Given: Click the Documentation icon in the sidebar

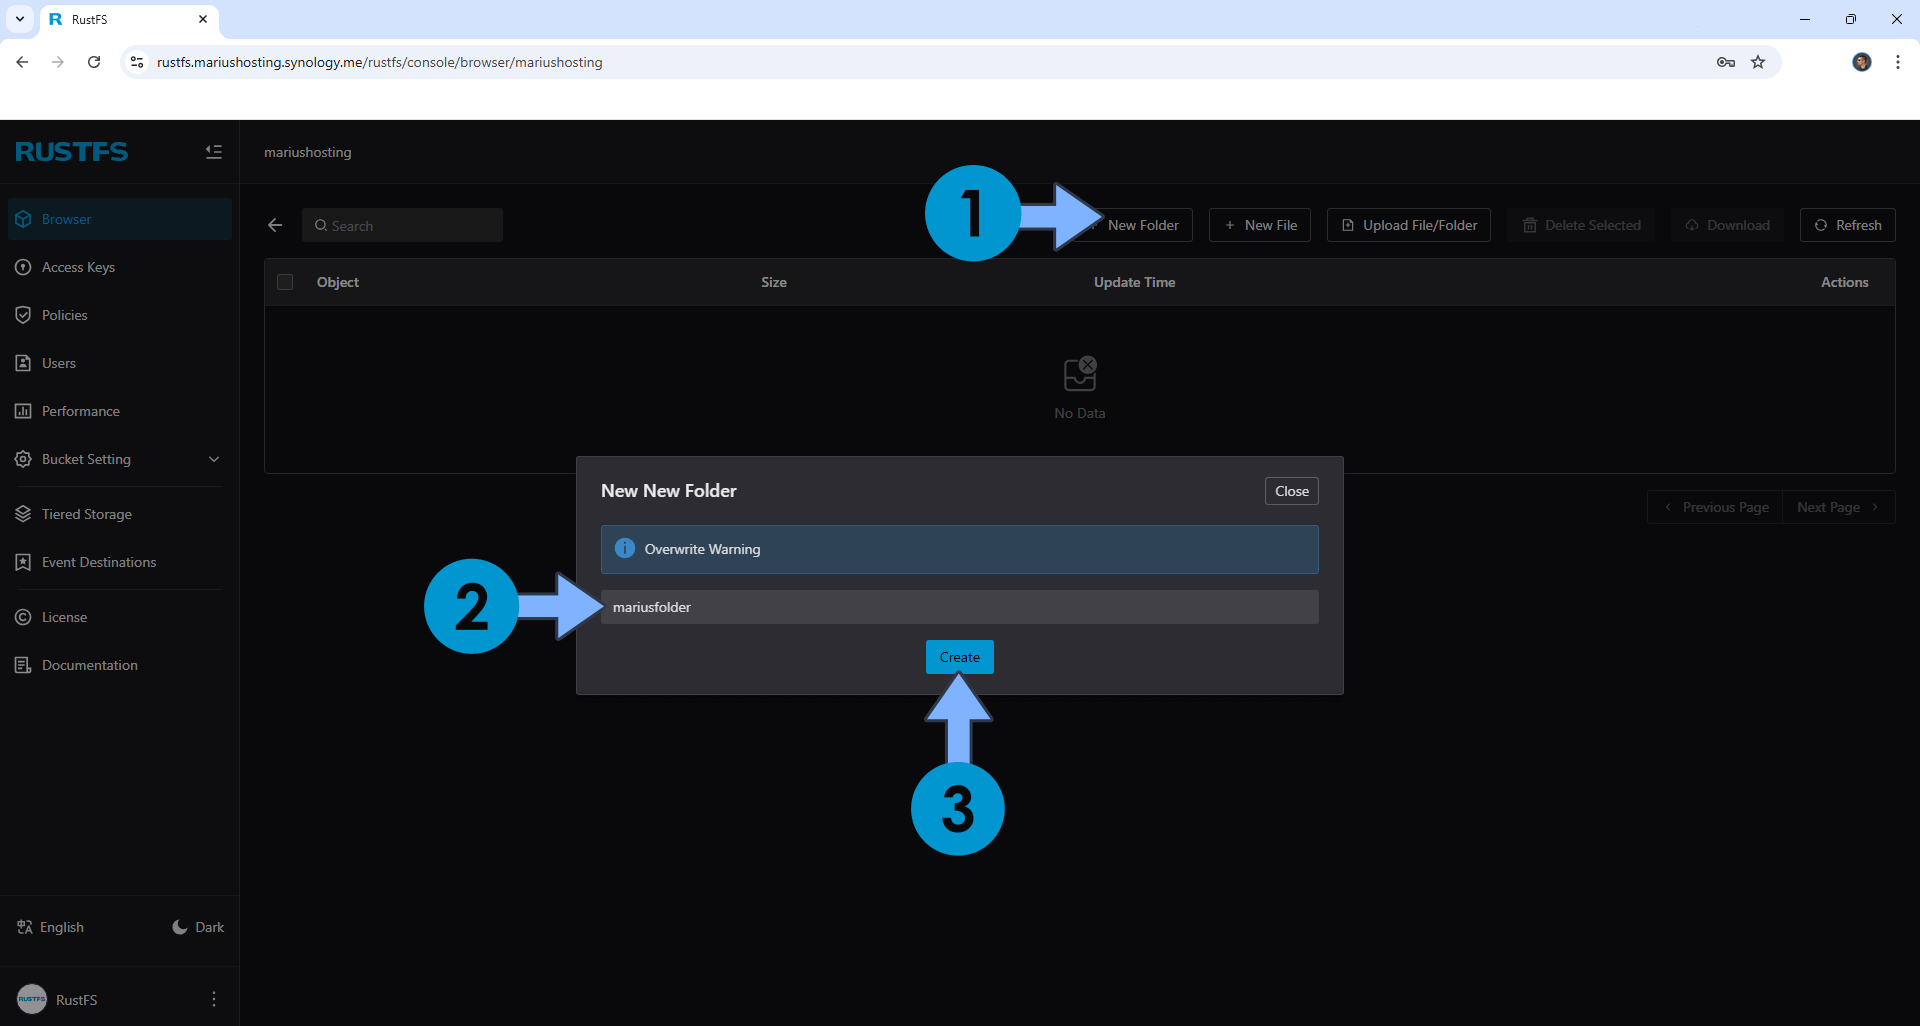Looking at the screenshot, I should (x=23, y=665).
